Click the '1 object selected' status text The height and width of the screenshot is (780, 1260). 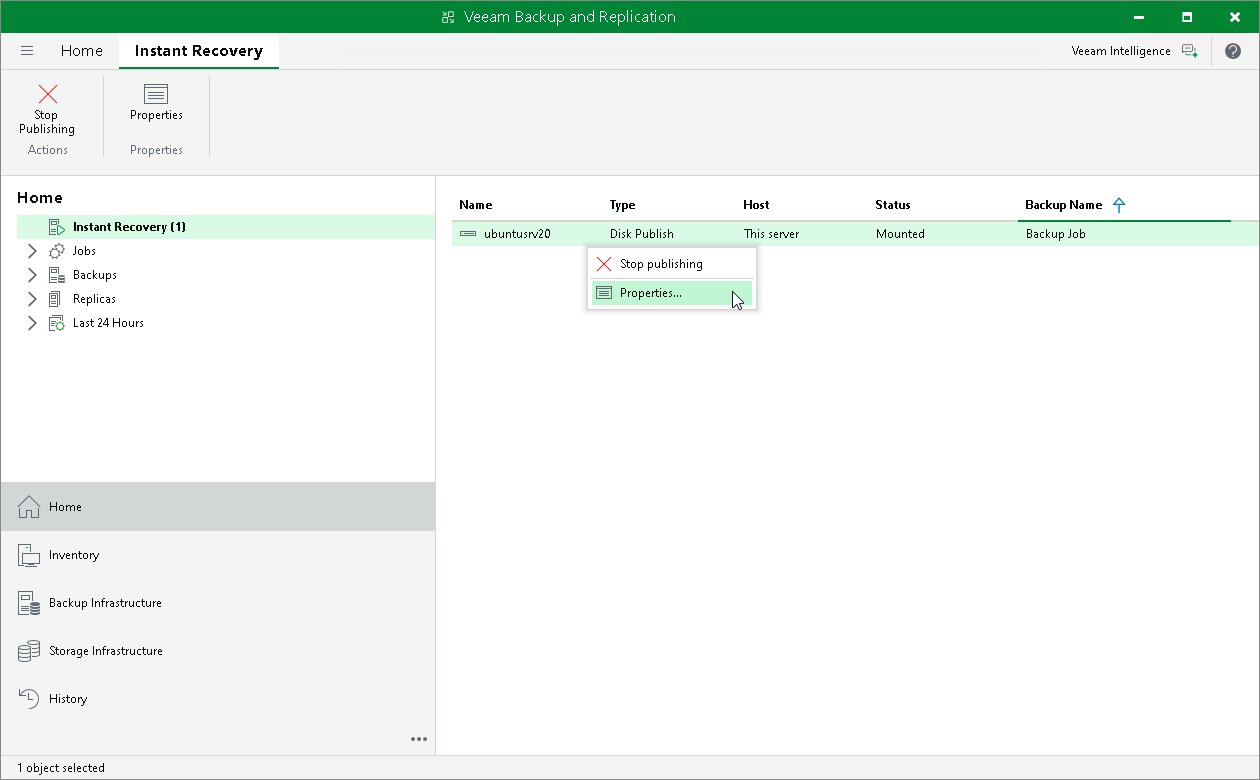point(60,768)
